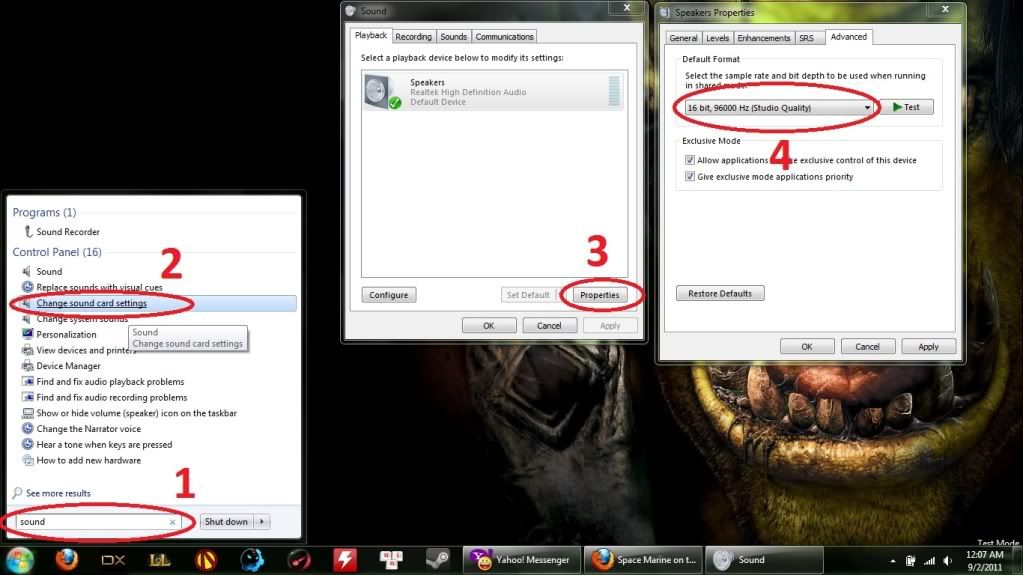The height and width of the screenshot is (575, 1023).
Task: Switch to the Recording tab
Action: tap(413, 37)
